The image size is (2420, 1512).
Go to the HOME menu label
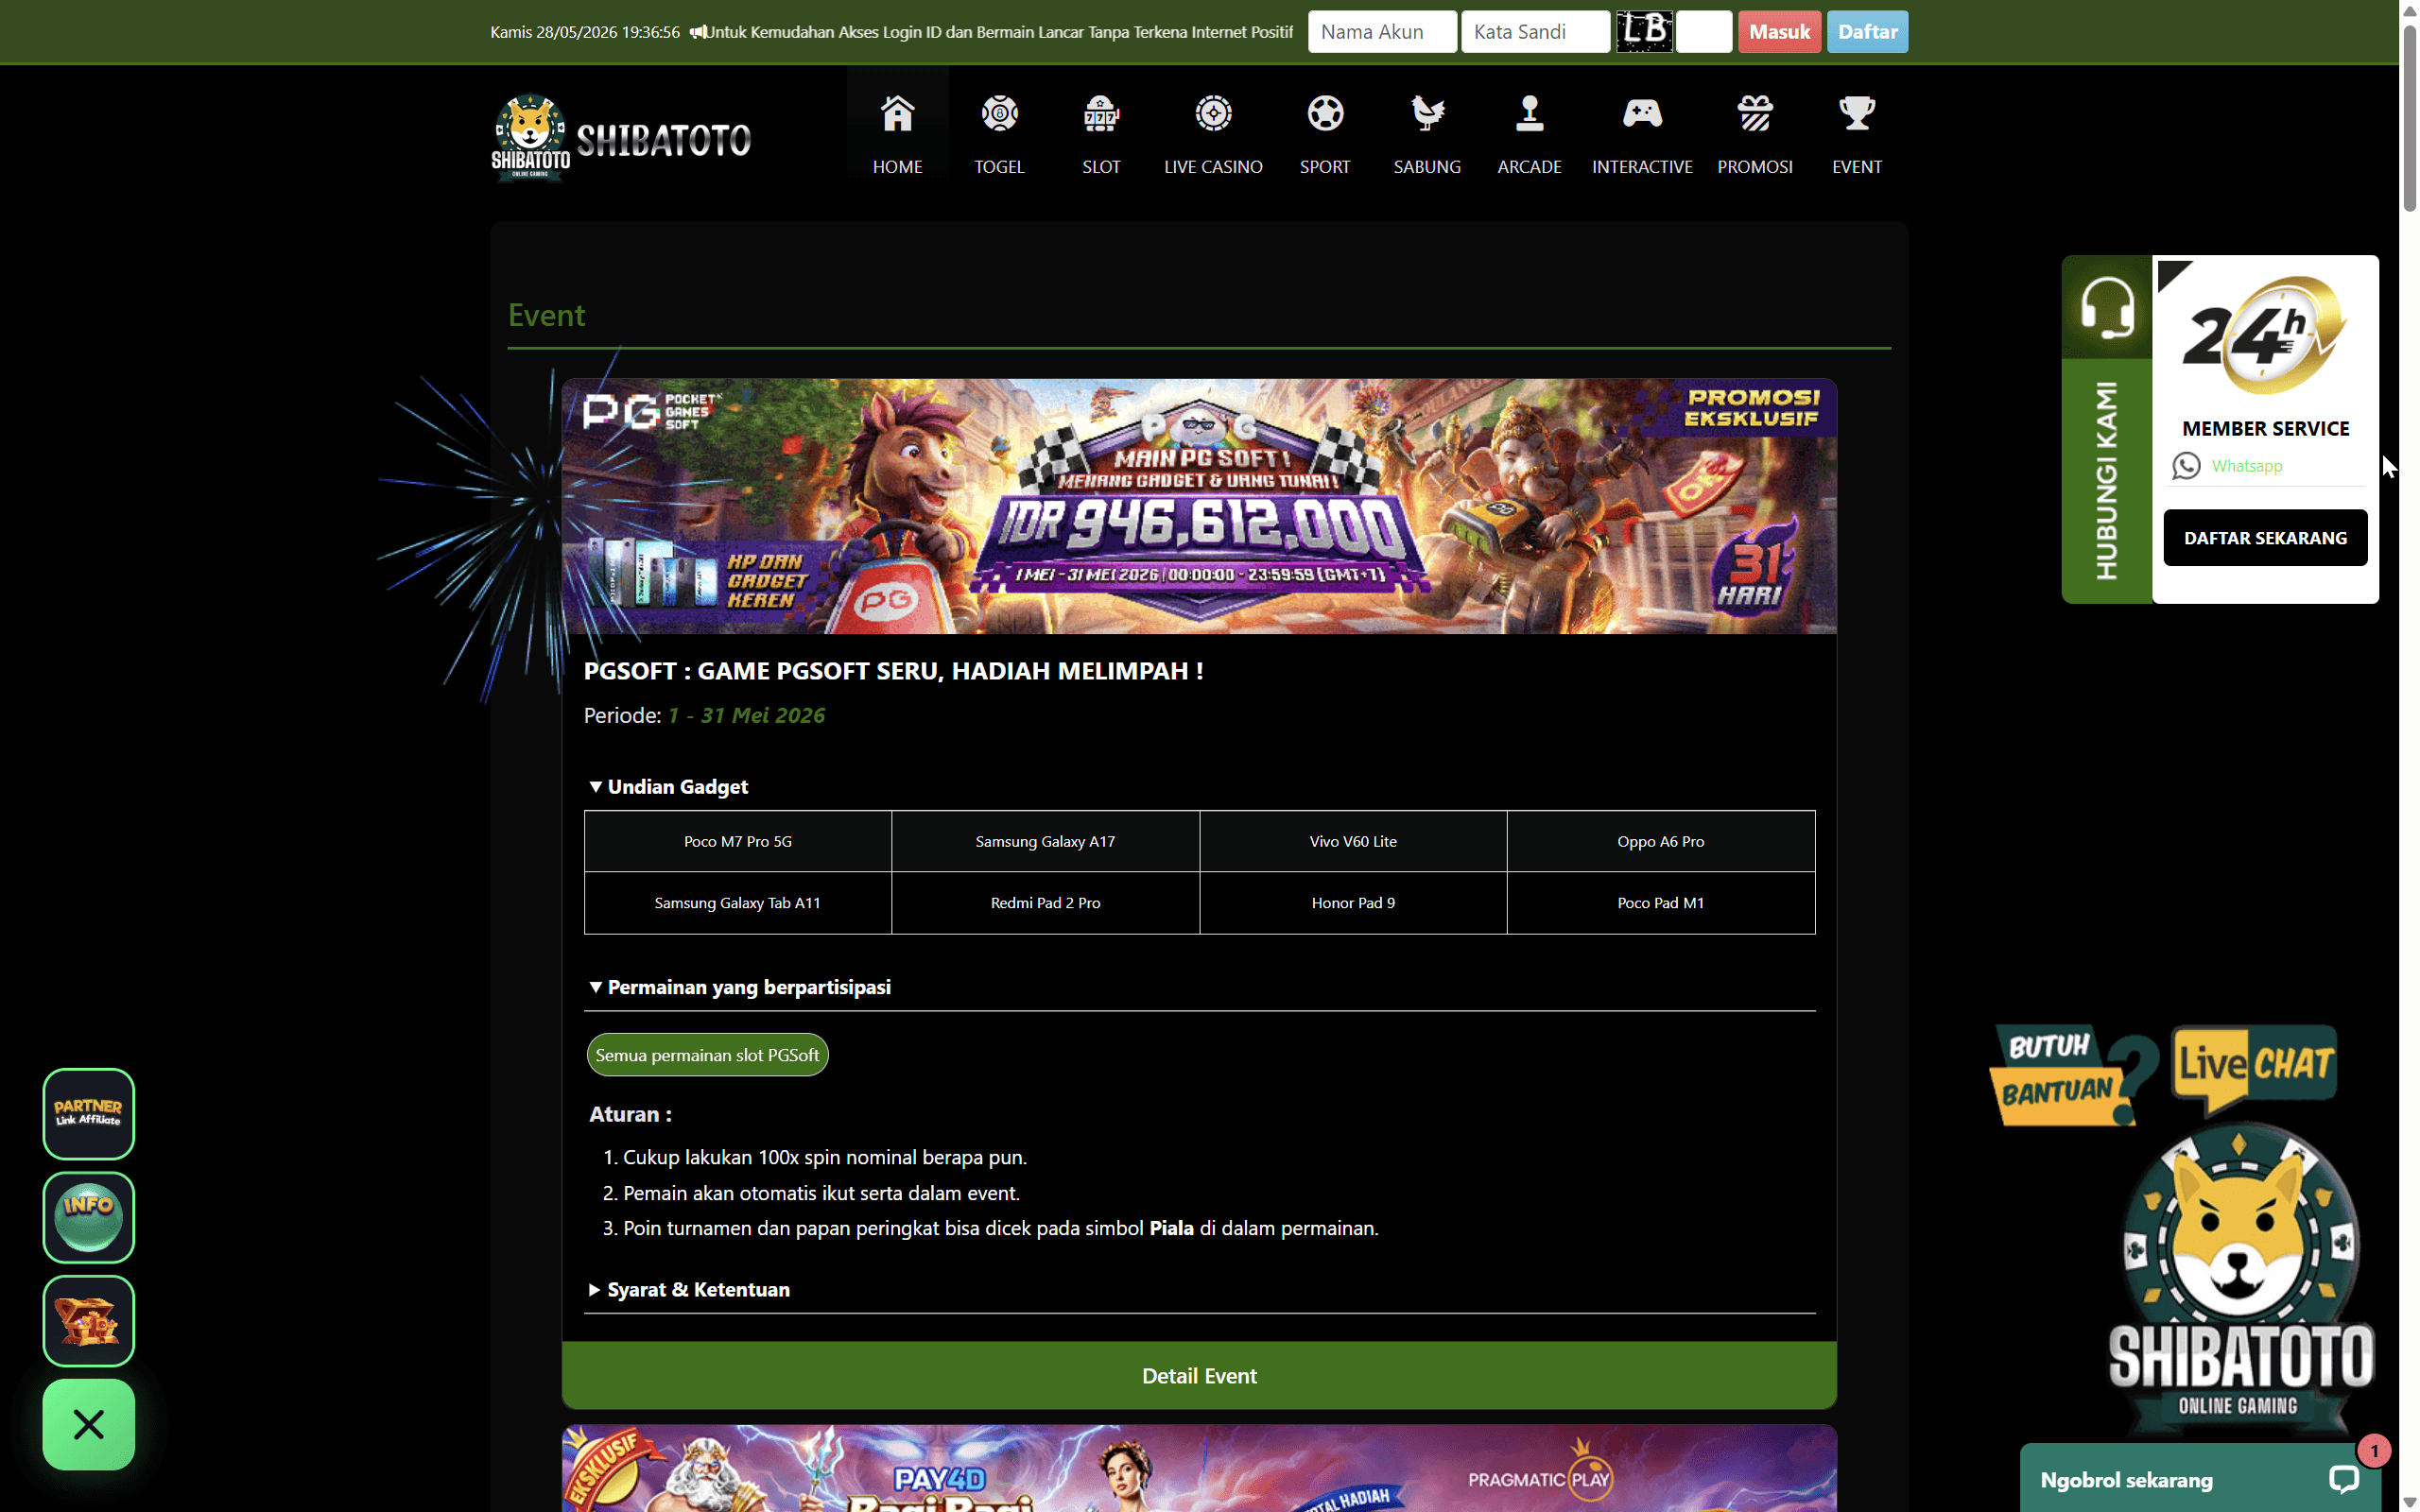[897, 167]
